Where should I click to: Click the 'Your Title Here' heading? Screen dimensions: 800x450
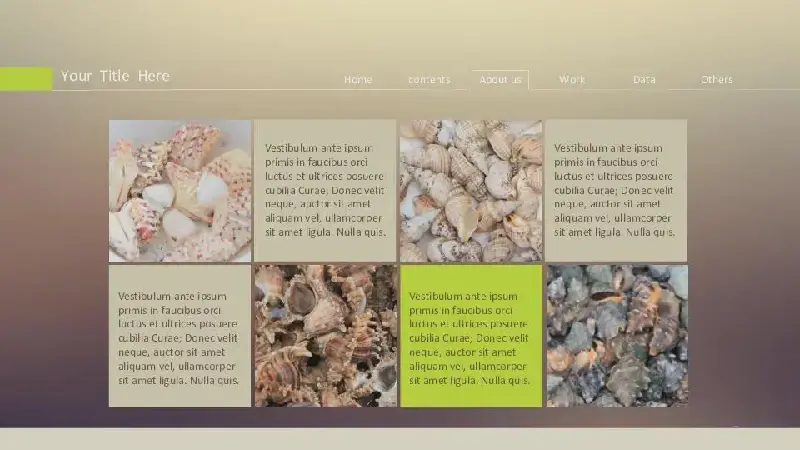pos(115,76)
